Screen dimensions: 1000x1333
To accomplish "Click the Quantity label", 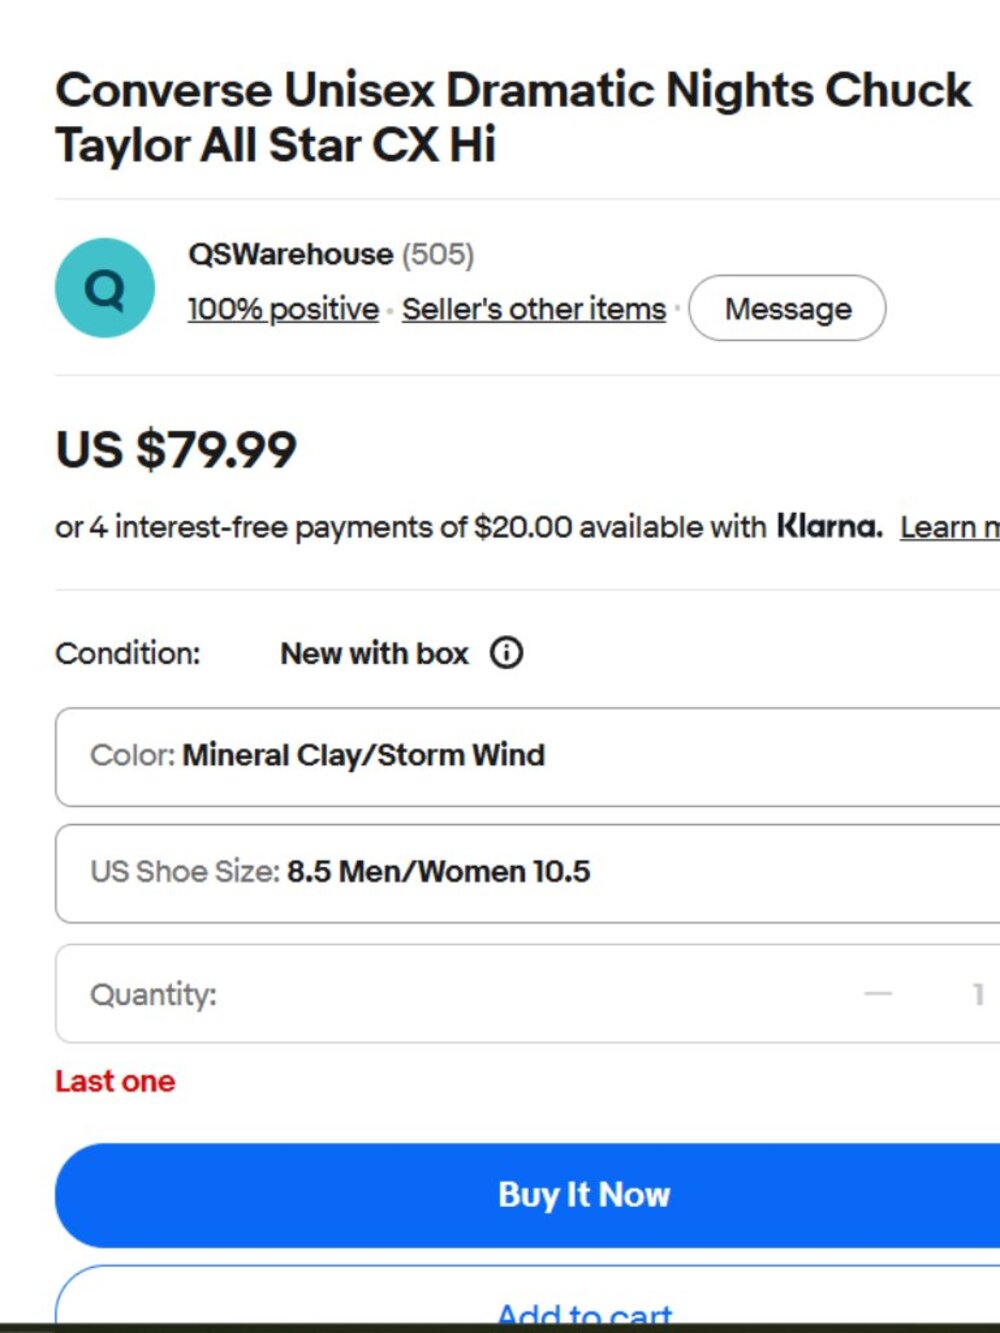I will pyautogui.click(x=153, y=995).
